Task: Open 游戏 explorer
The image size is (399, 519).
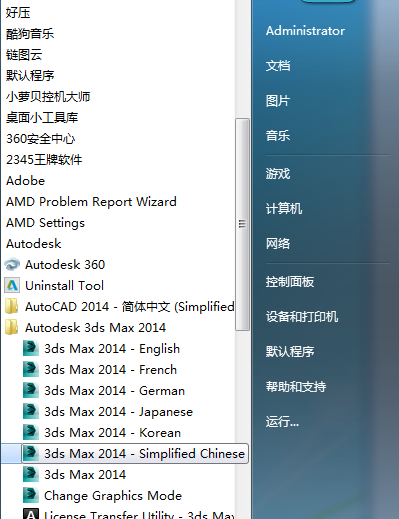Action: (x=278, y=174)
